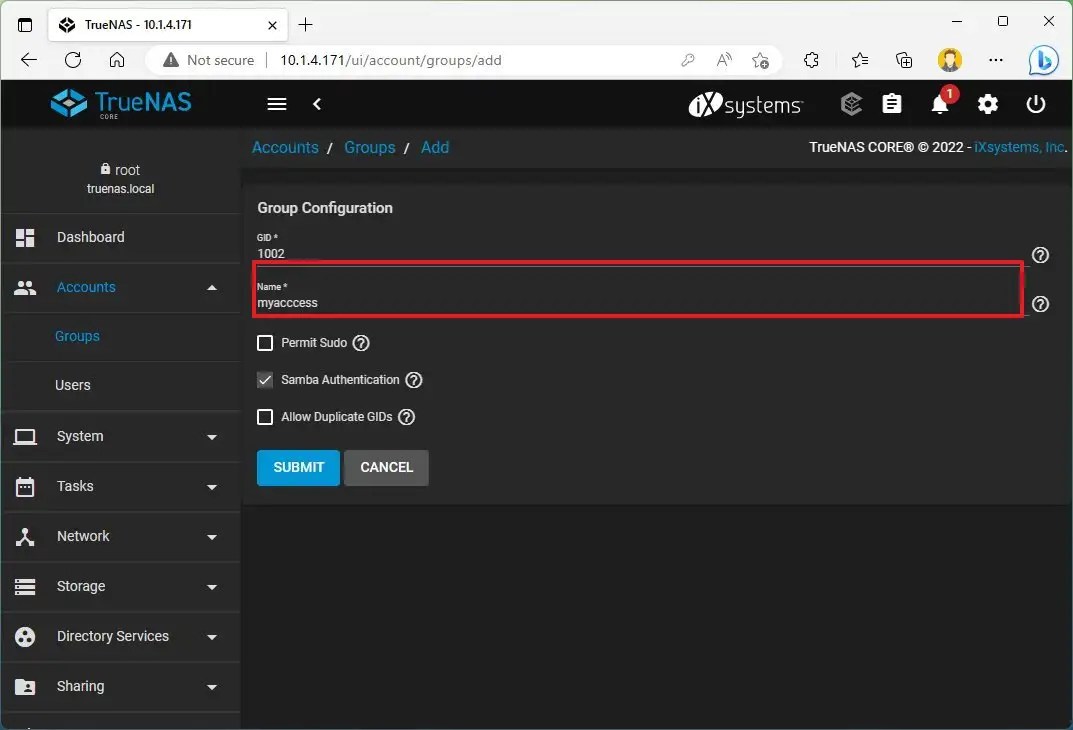Open the Bing chat icon in Edge
The height and width of the screenshot is (730, 1073).
tap(1043, 60)
